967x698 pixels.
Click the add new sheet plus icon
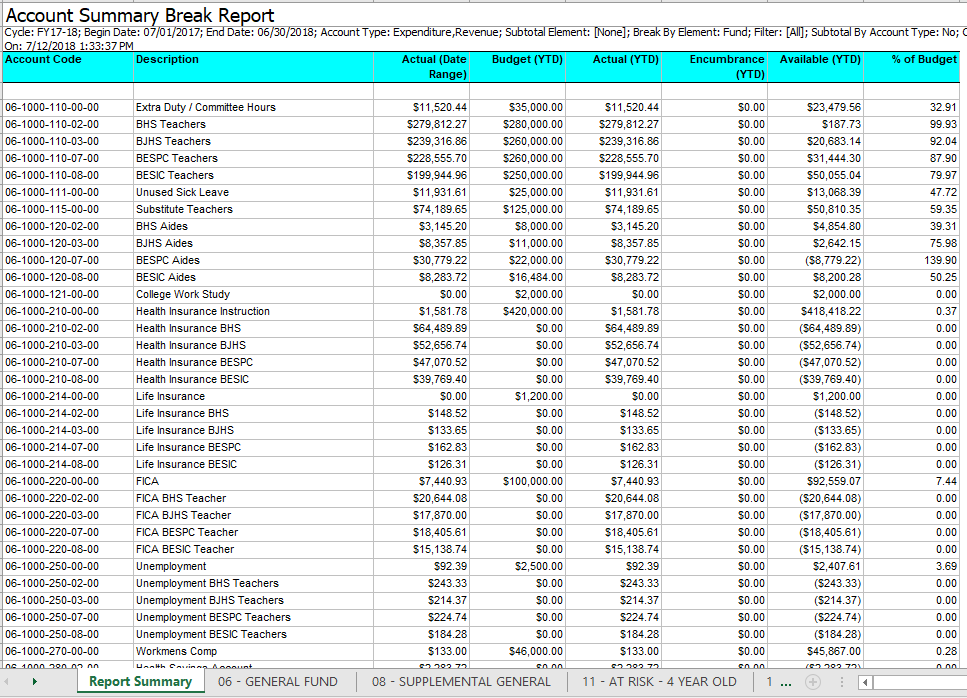click(x=812, y=682)
